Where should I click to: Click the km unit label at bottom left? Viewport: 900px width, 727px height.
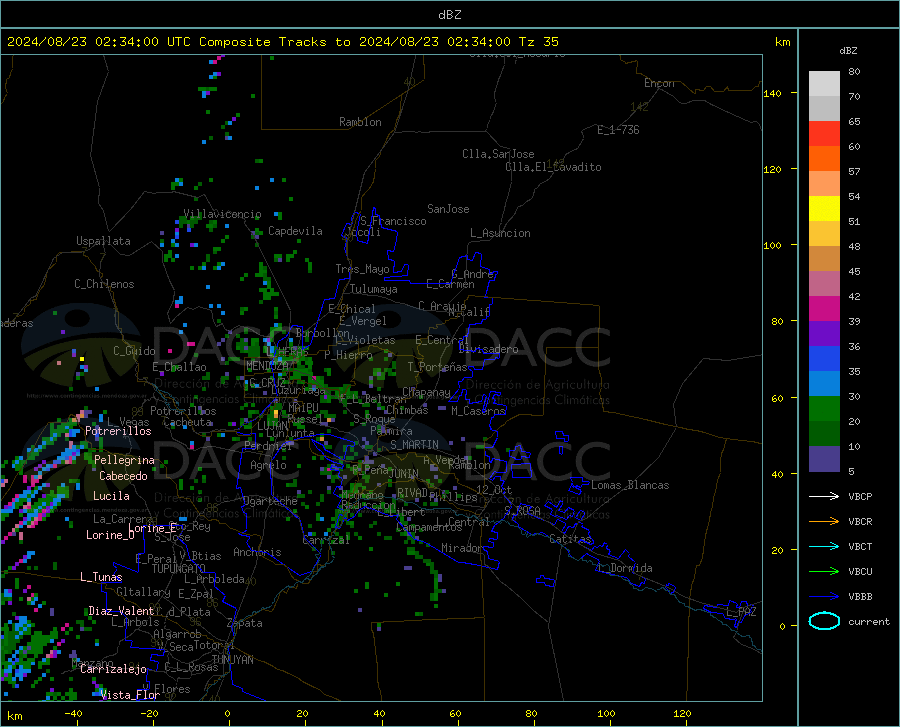[x=15, y=716]
